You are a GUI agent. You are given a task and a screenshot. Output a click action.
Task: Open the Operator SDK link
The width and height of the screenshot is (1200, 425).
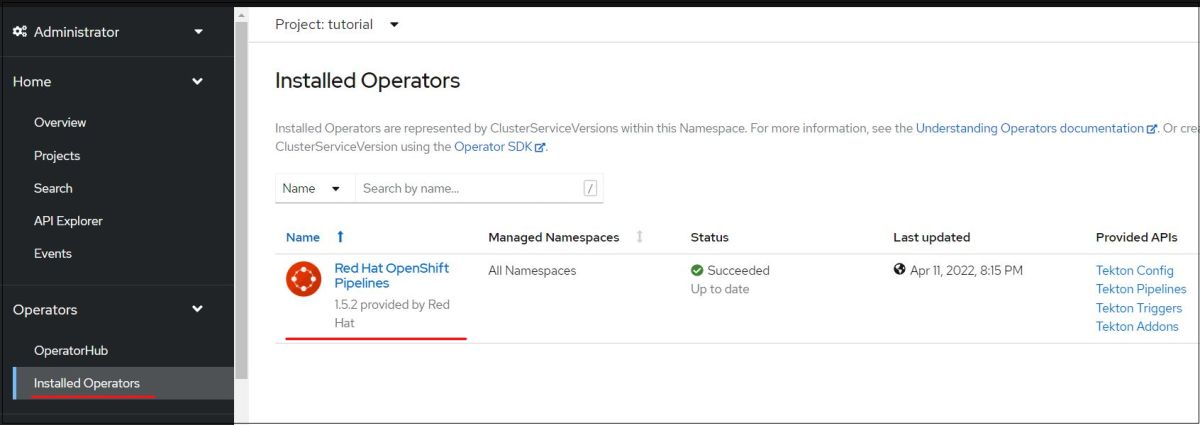coord(494,147)
